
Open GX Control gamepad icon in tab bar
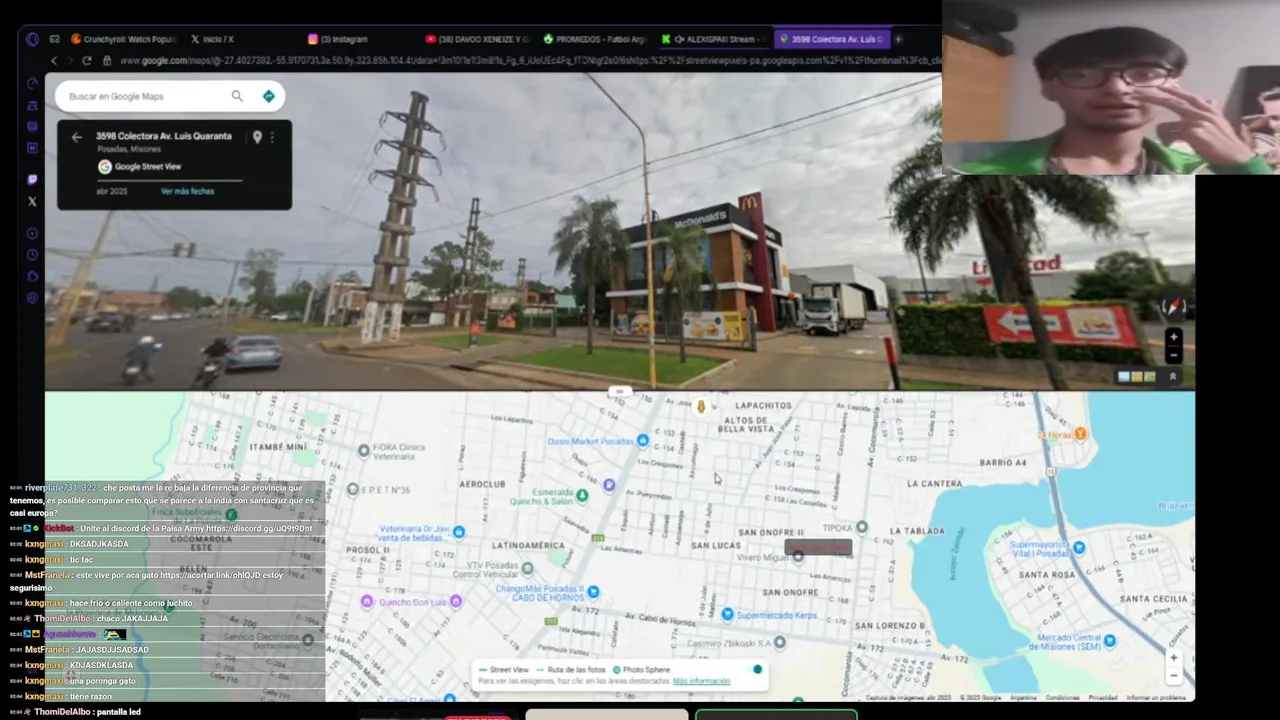tap(54, 39)
